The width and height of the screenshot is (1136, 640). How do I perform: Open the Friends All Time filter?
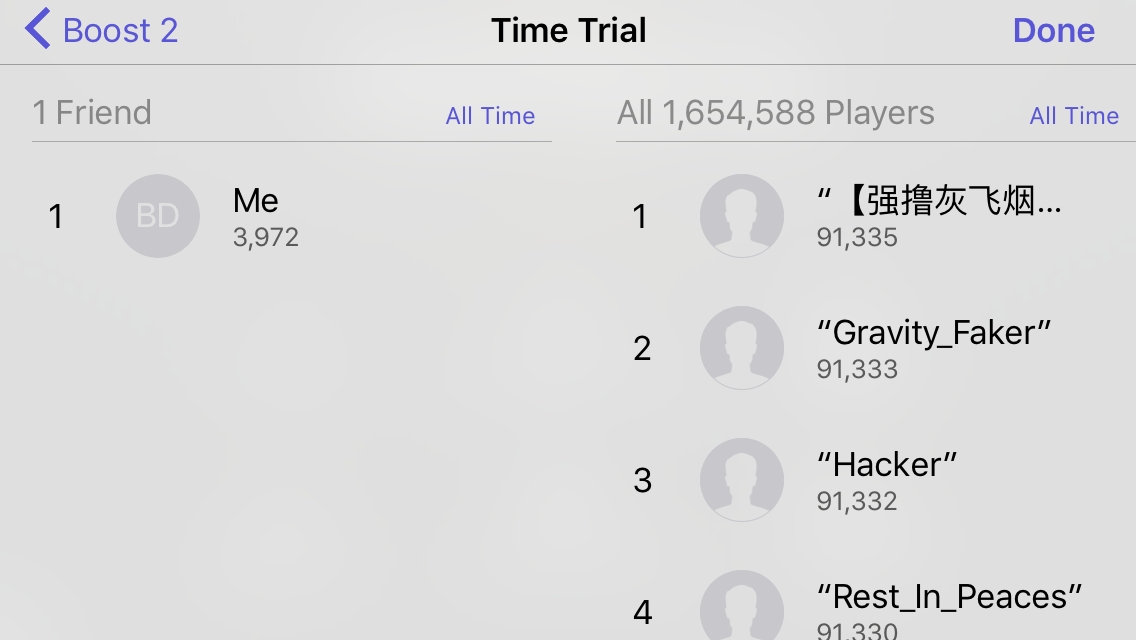490,116
